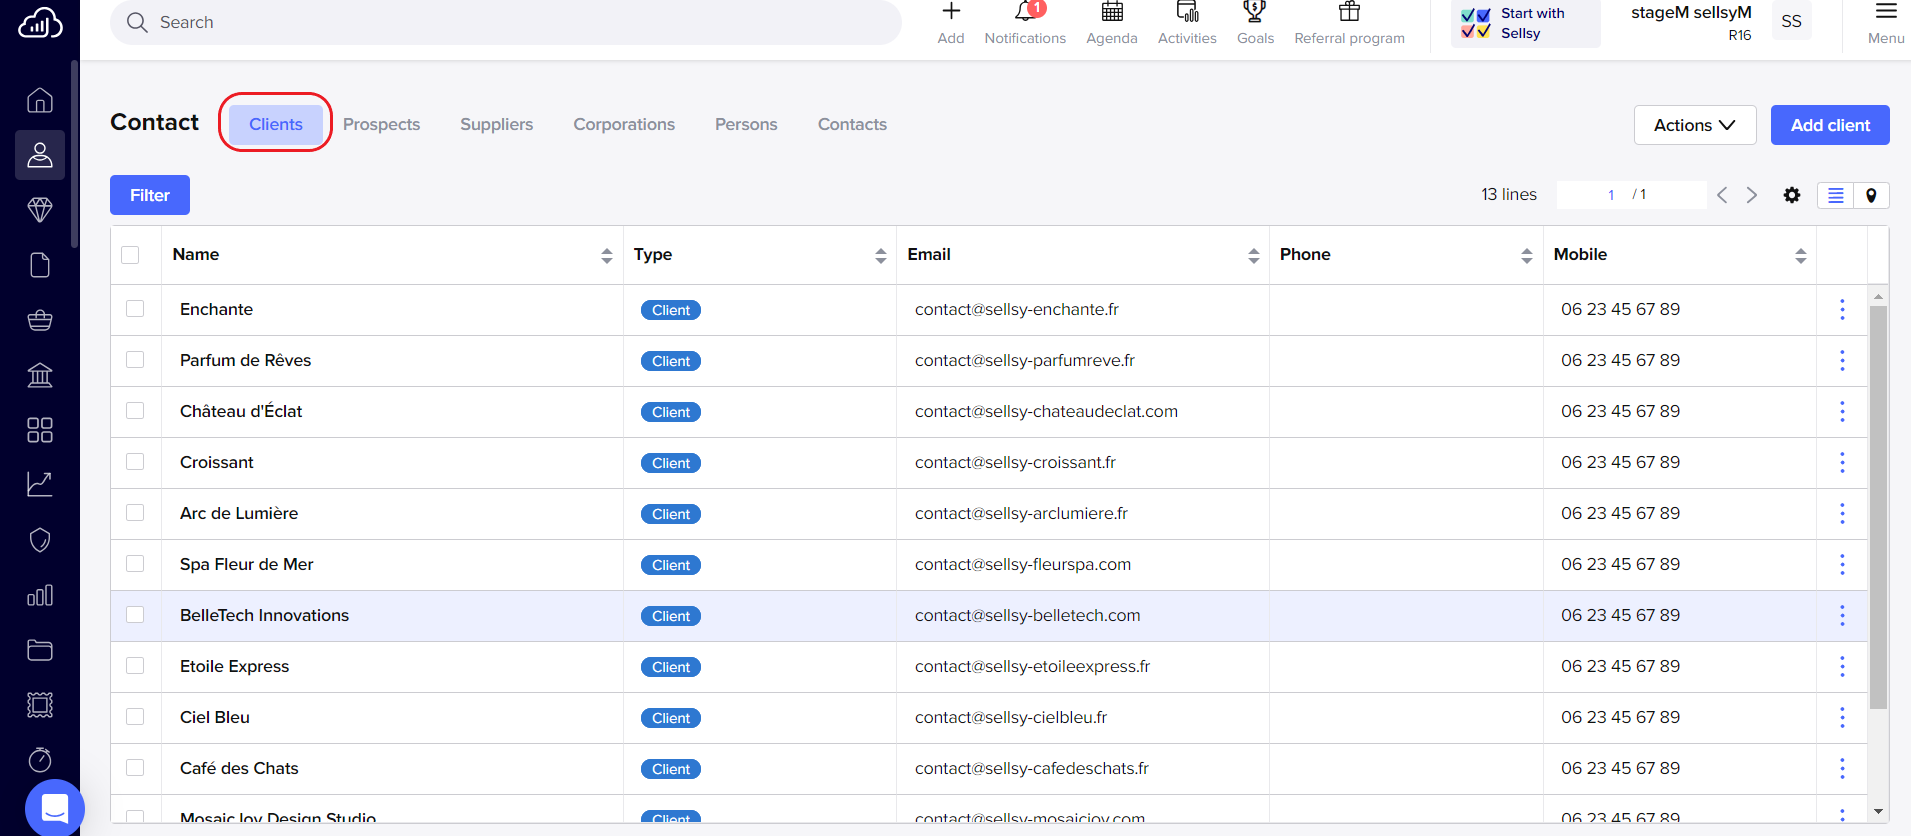Click the Add client button

pyautogui.click(x=1830, y=125)
